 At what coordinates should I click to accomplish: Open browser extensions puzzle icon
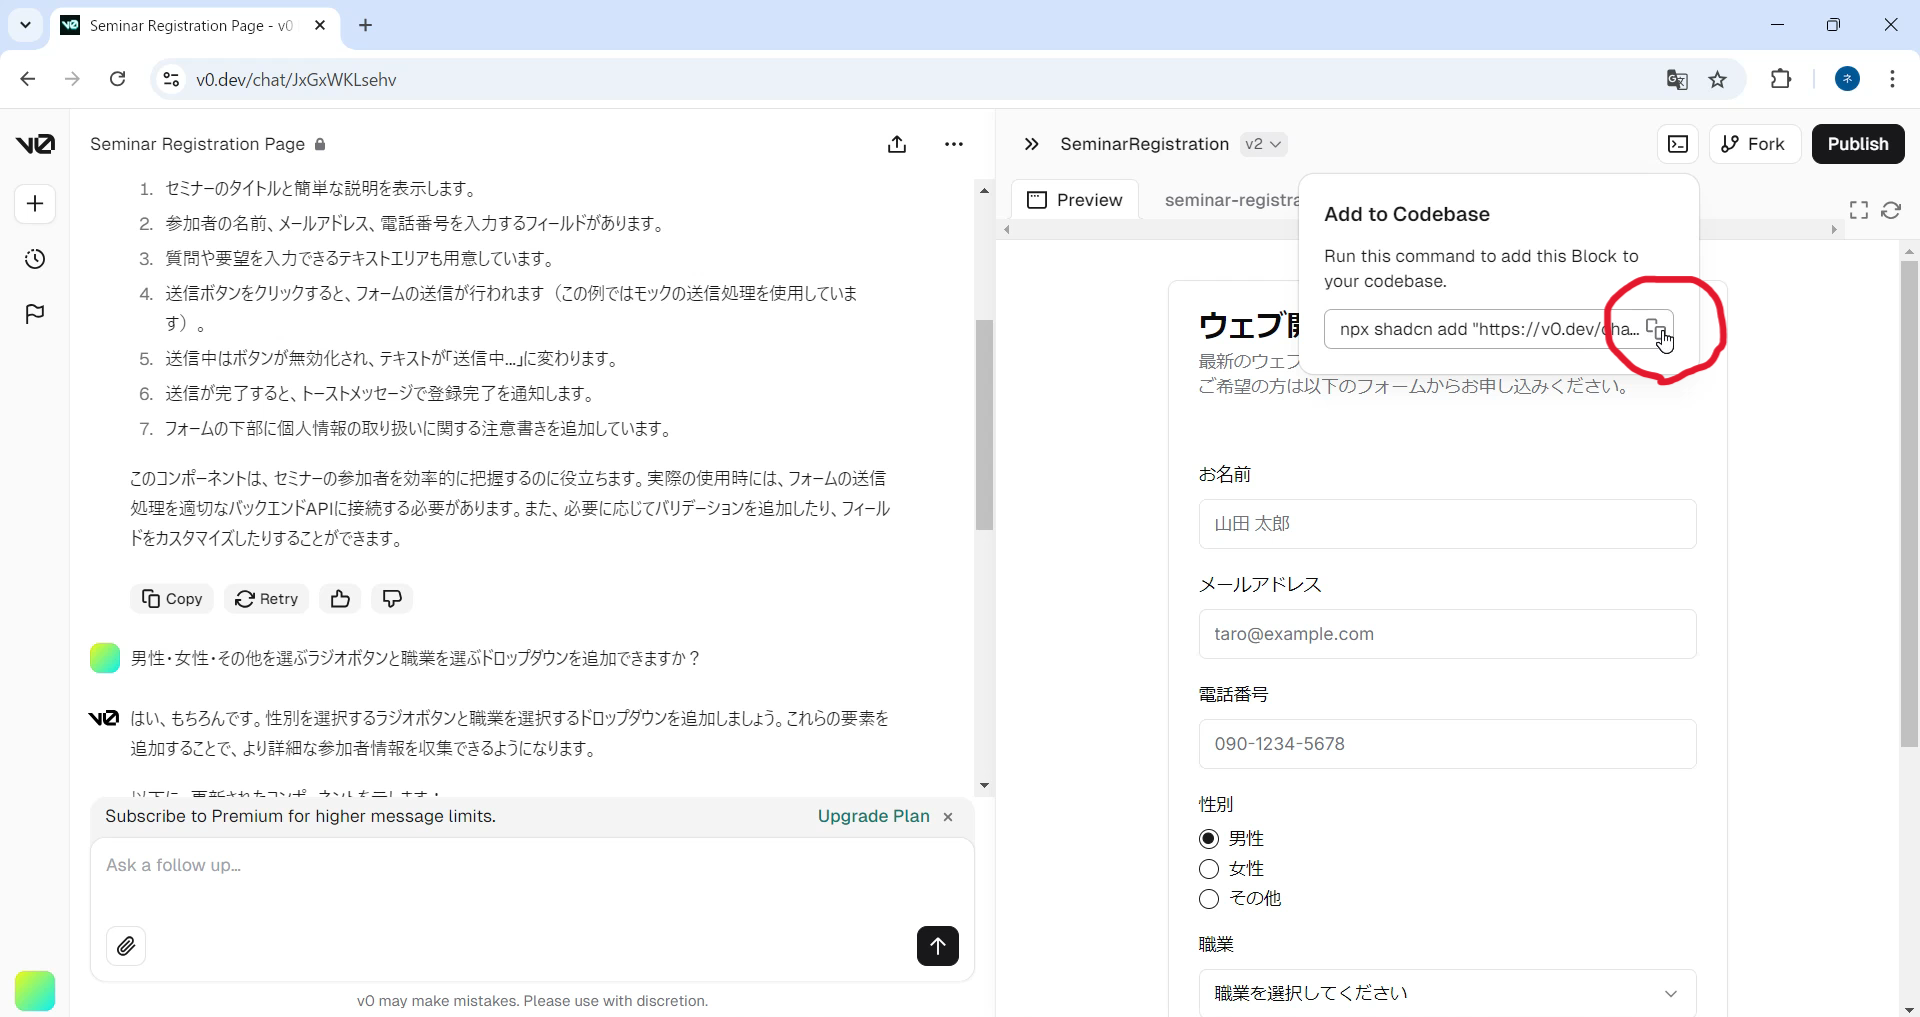click(x=1781, y=79)
